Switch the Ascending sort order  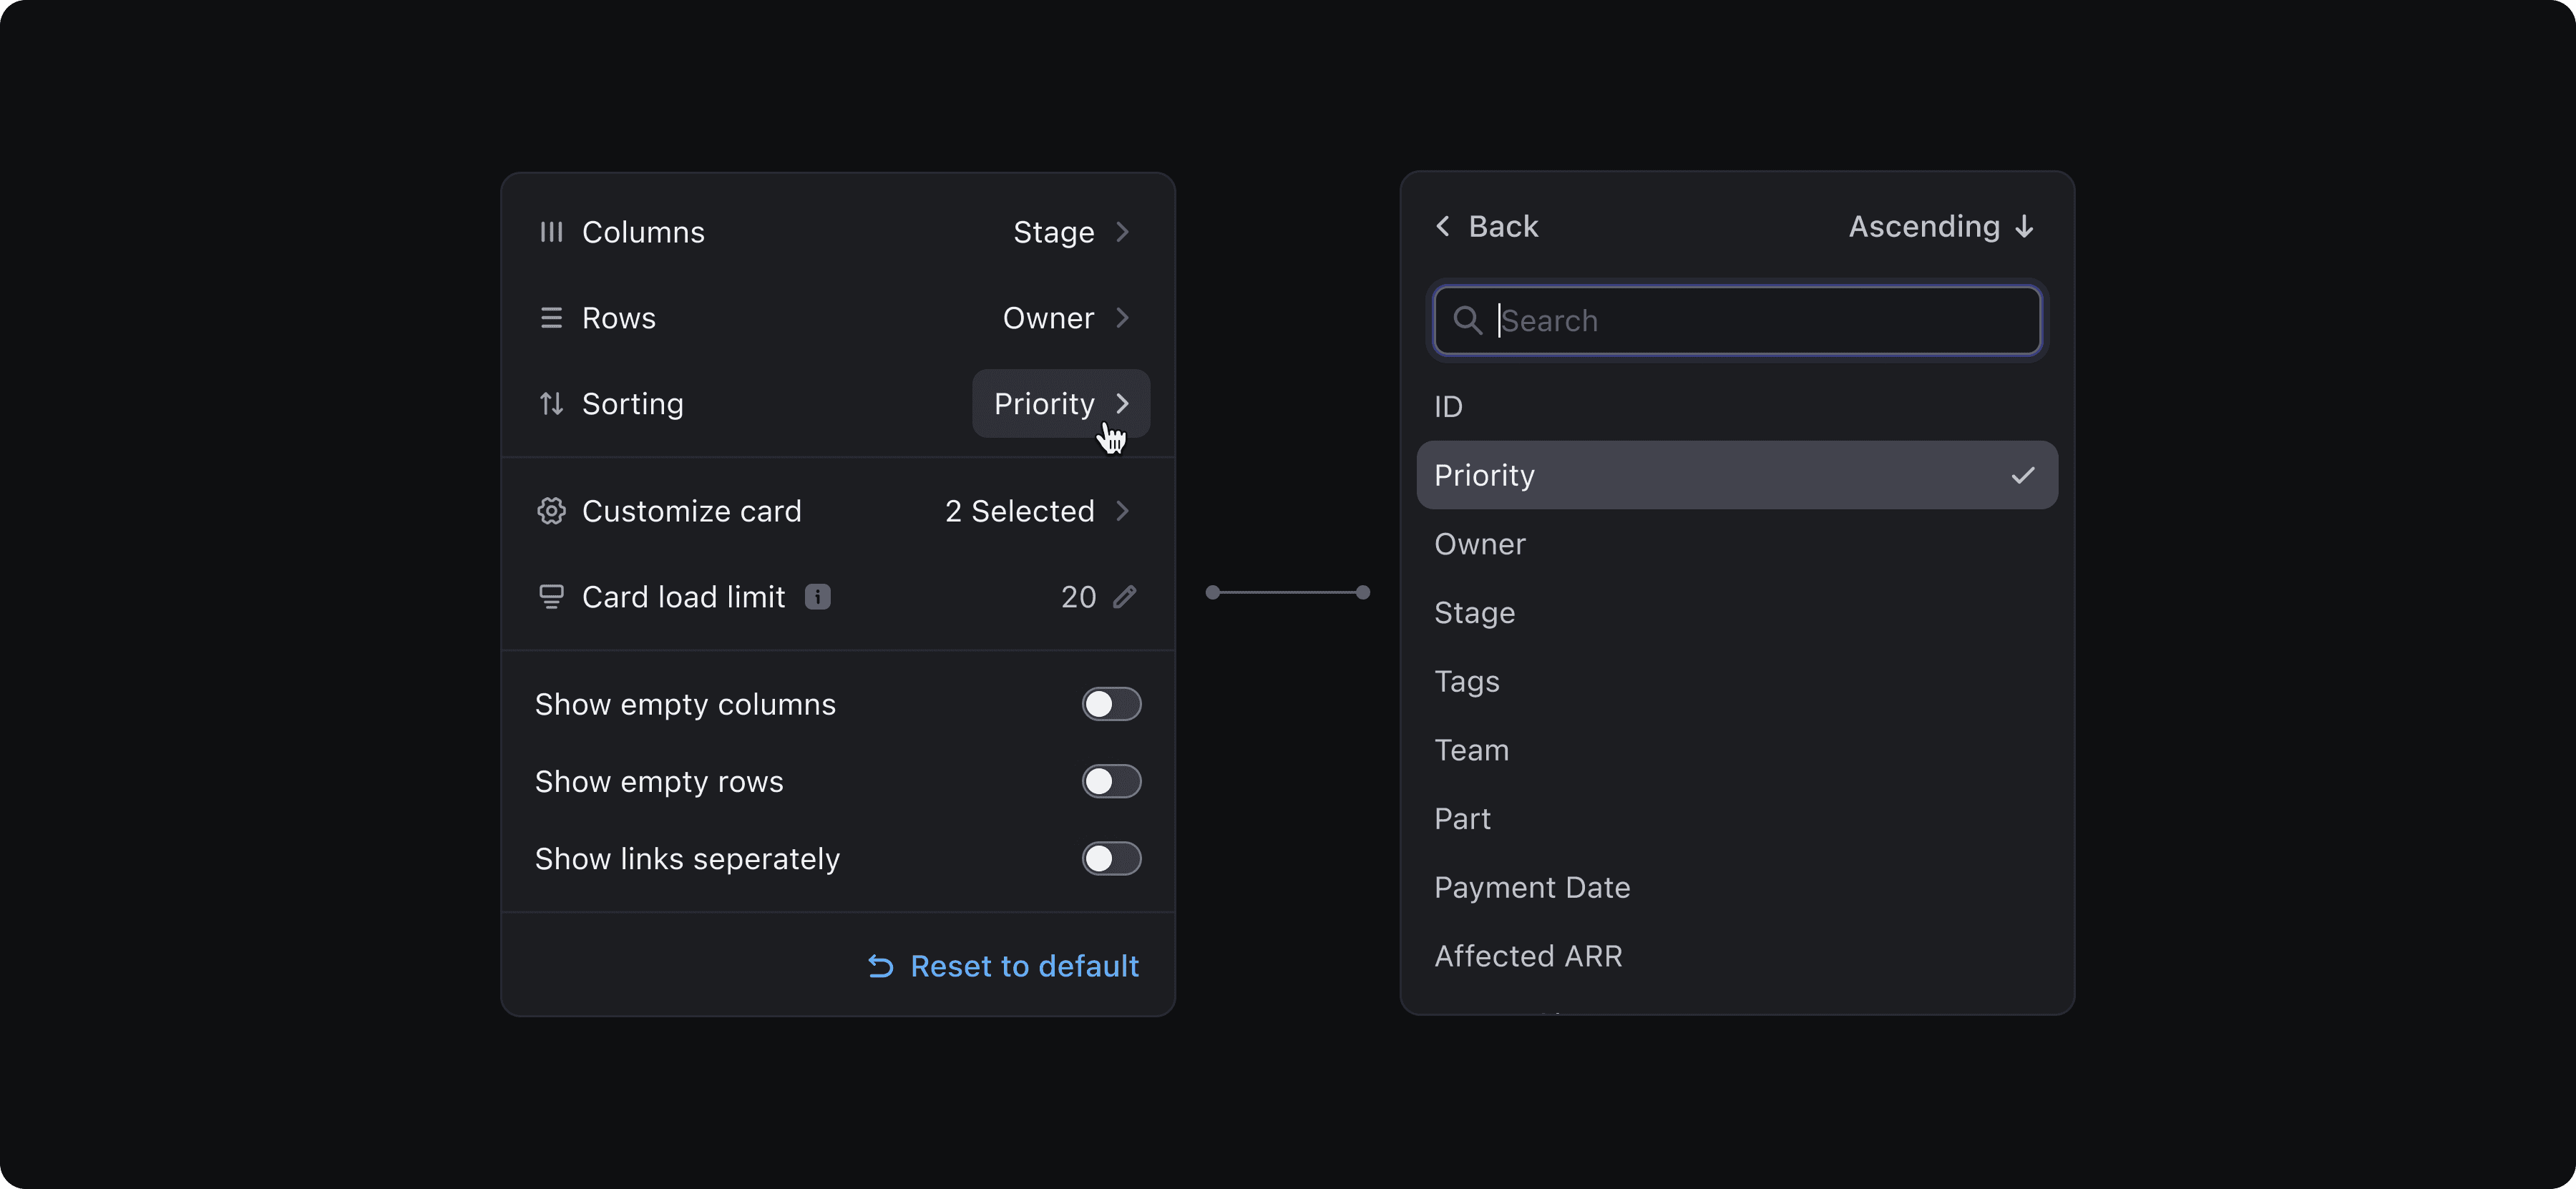1940,227
